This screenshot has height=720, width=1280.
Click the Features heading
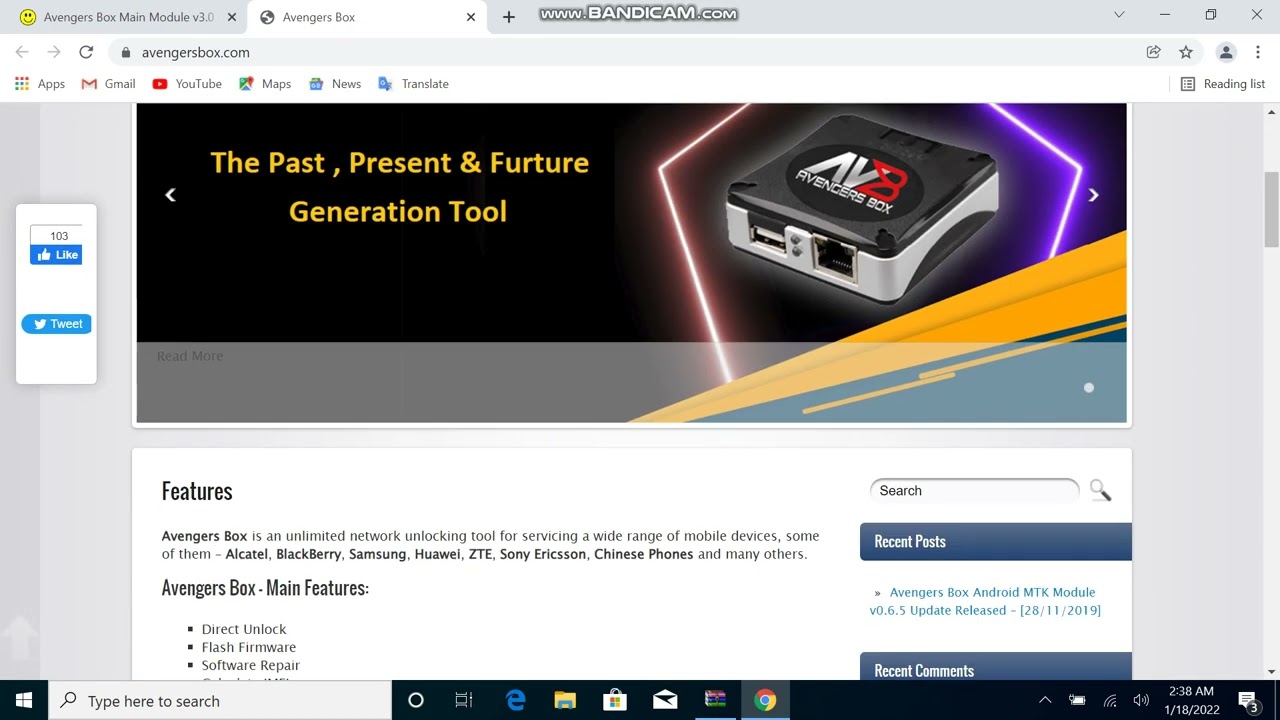(x=197, y=491)
